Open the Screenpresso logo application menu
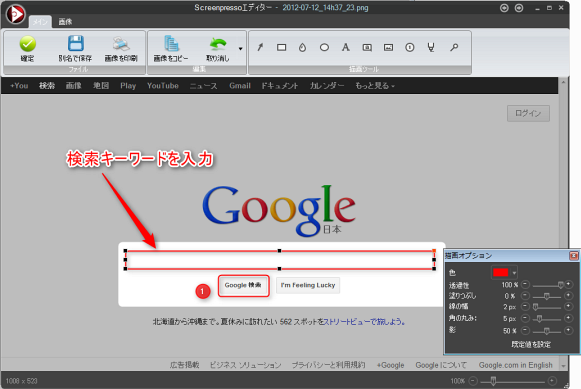The width and height of the screenshot is (581, 389). 16,14
